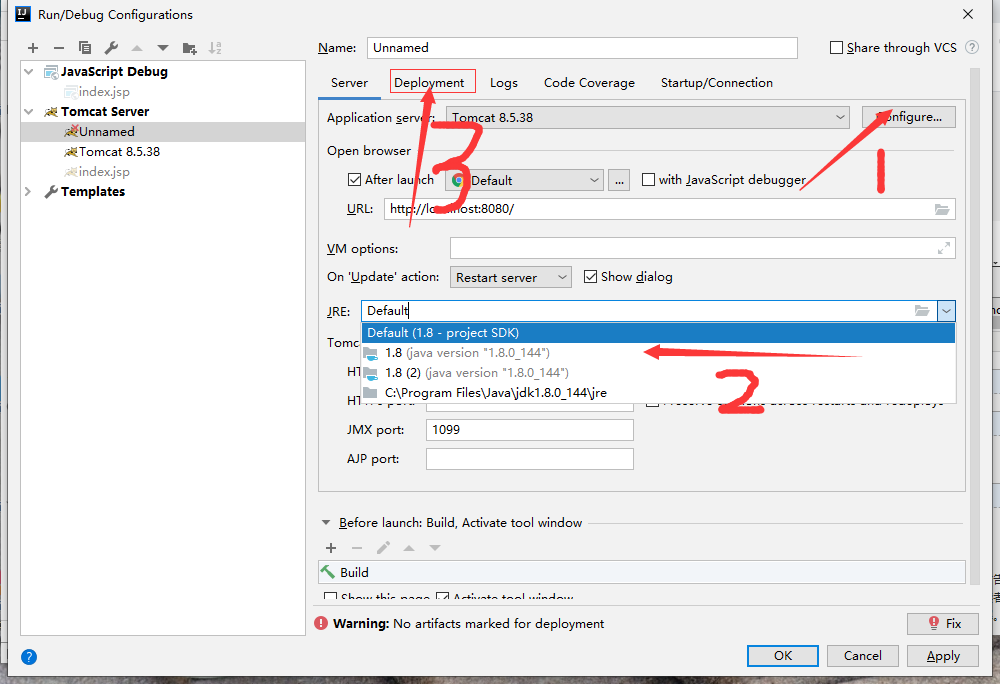Enable with JavaScript debugger checkbox
1000x684 pixels.
pyautogui.click(x=648, y=180)
